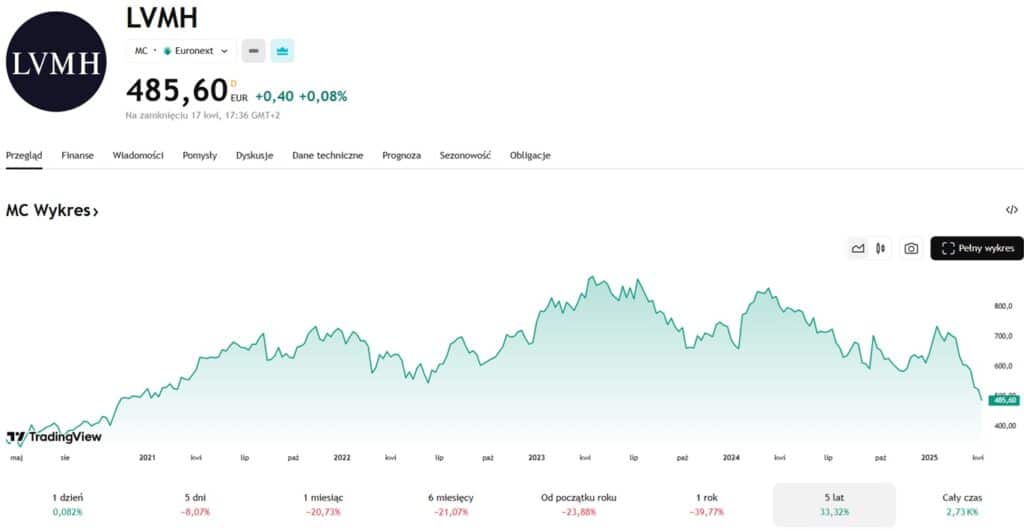Expand the MC Wykres chart section
The height and width of the screenshot is (531, 1024).
[52, 211]
